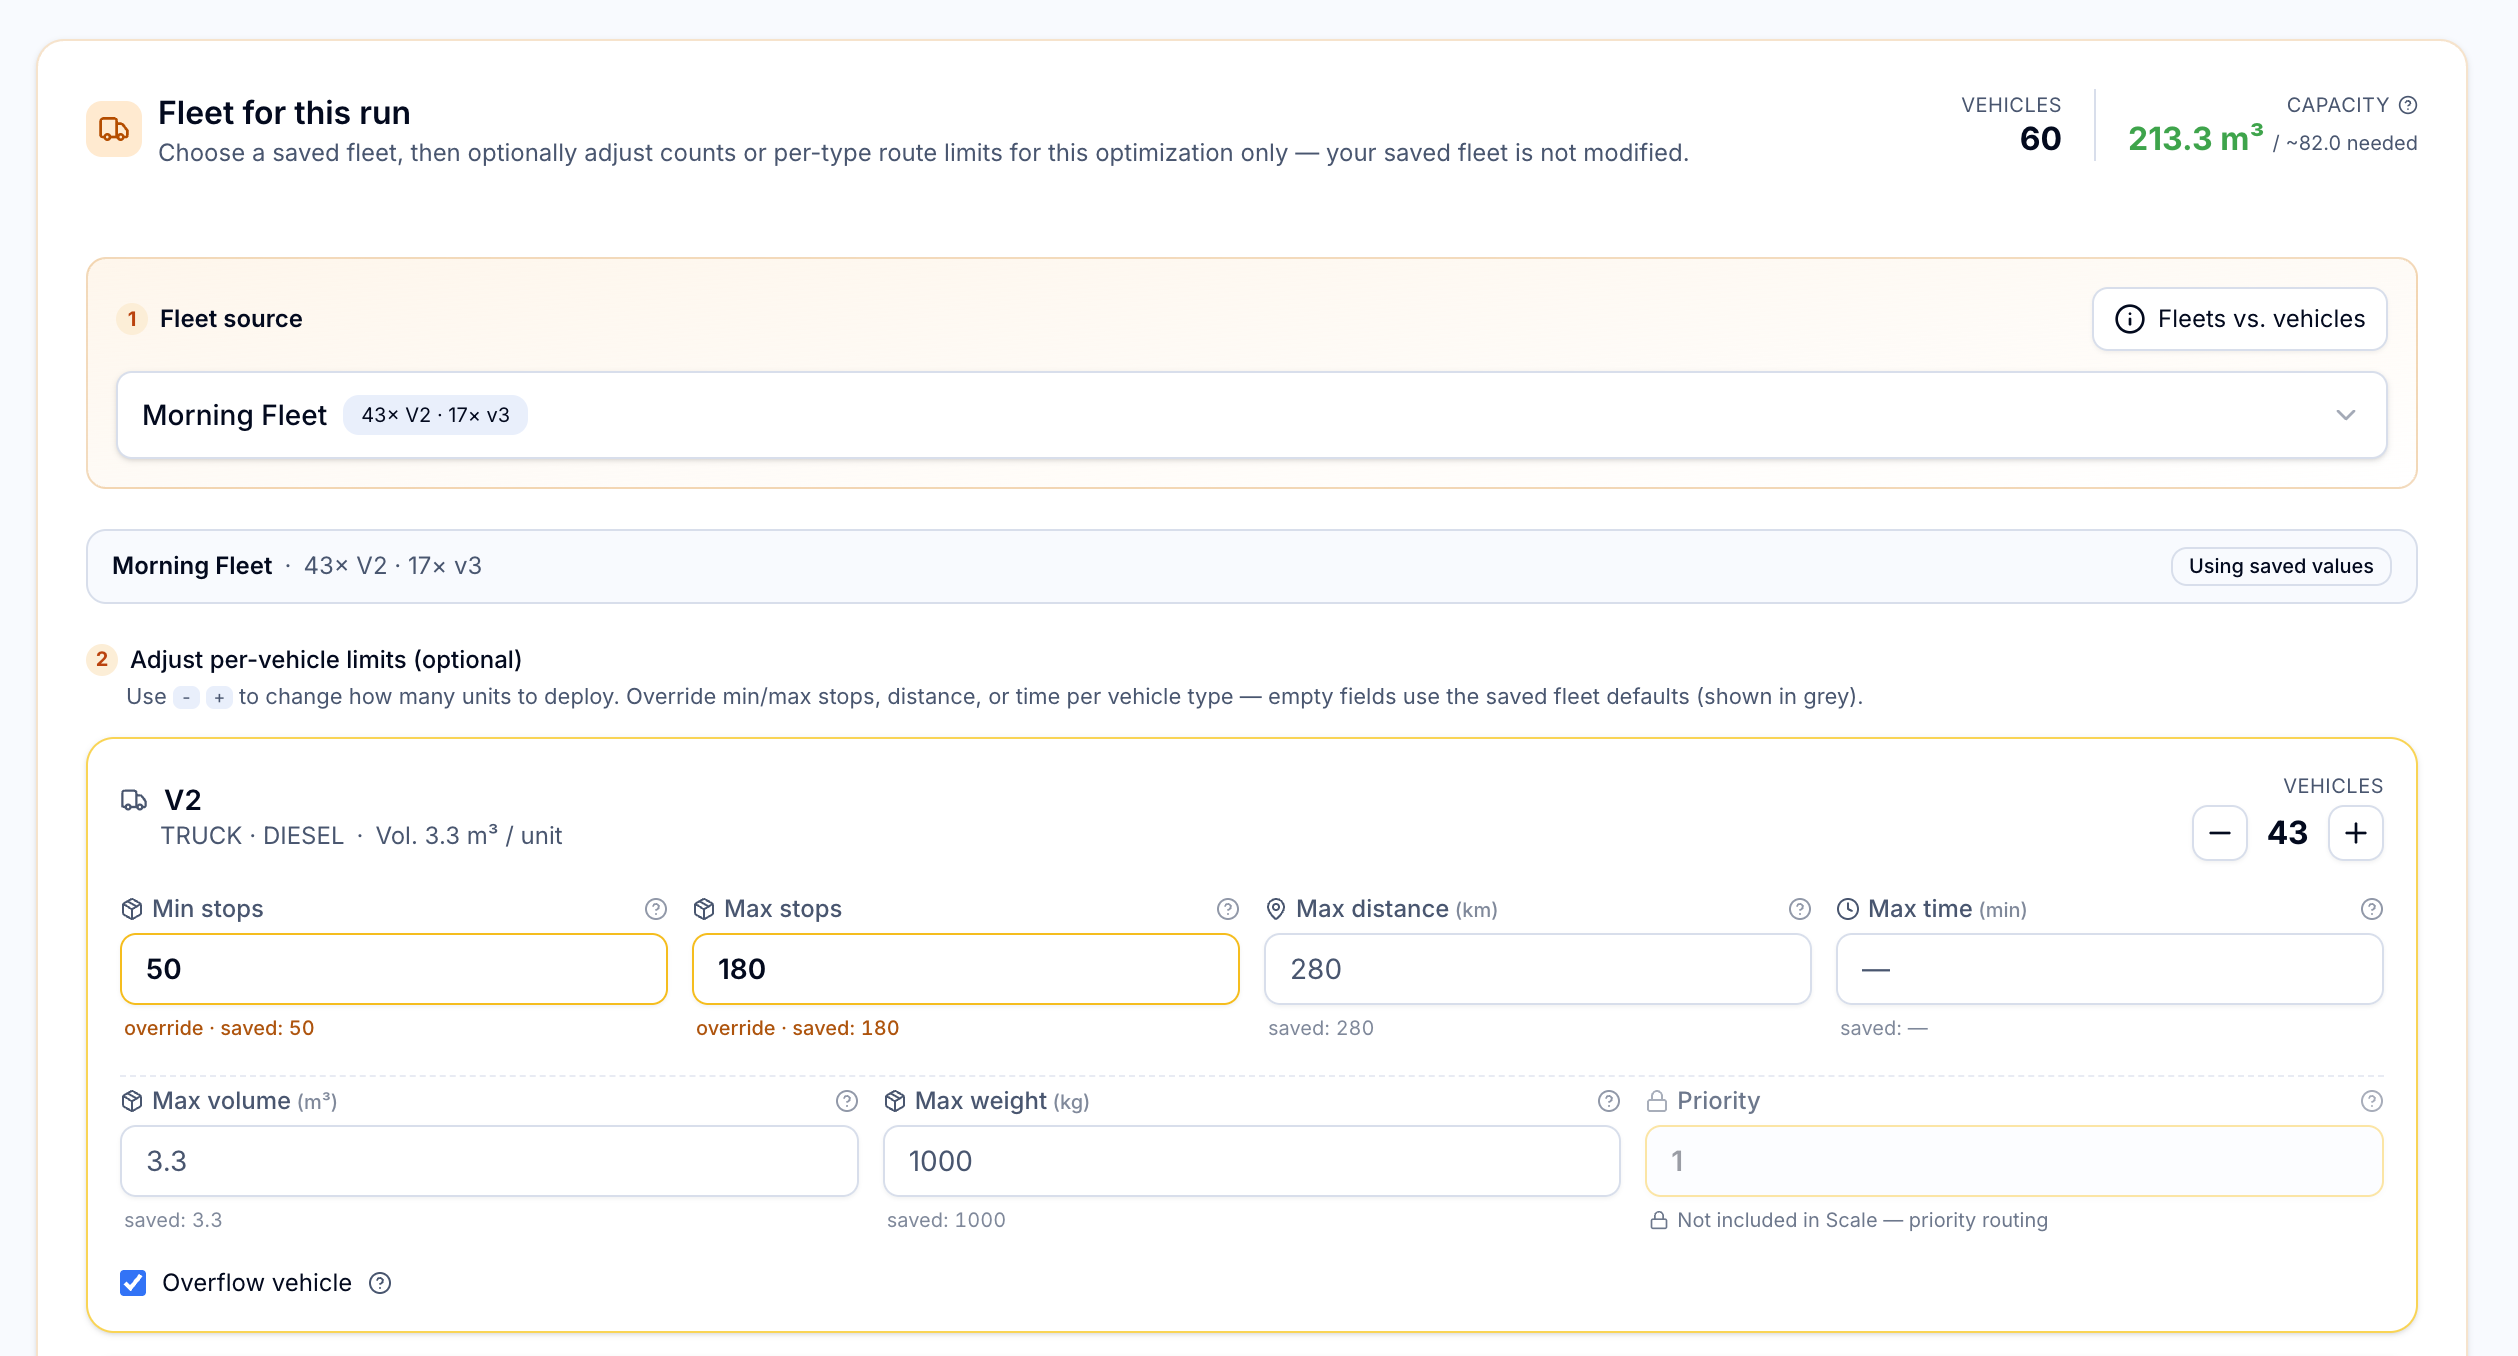Screen dimensions: 2518x1356
Task: Click the orange fleet truck icon
Action: click(x=114, y=129)
